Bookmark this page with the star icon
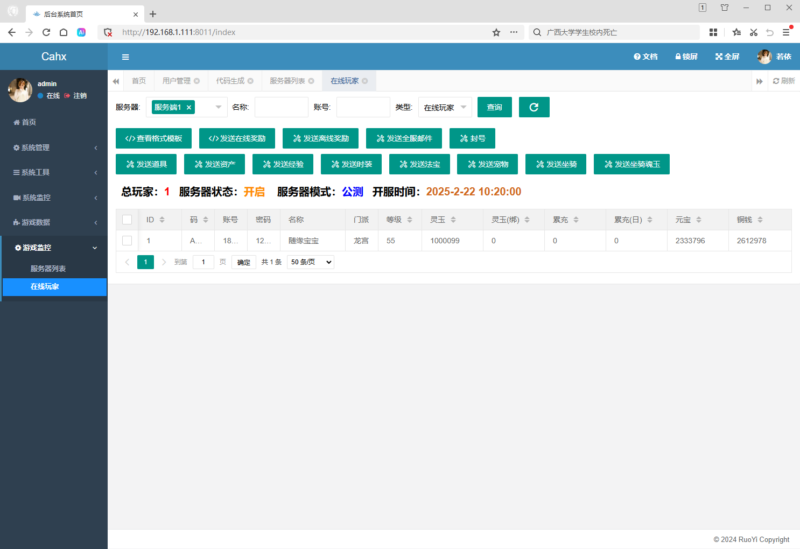Image resolution: width=800 pixels, height=549 pixels. [496, 32]
